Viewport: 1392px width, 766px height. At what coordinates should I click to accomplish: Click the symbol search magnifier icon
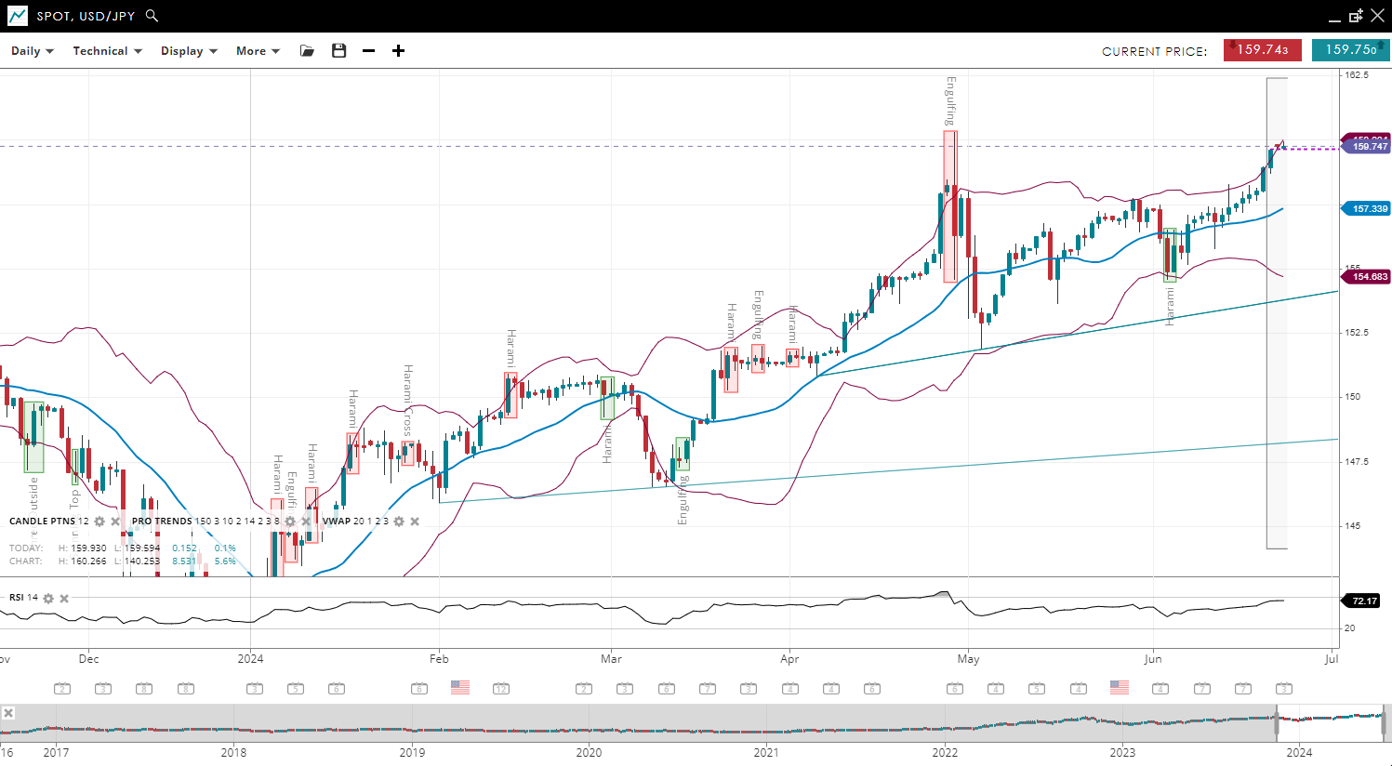click(x=152, y=16)
